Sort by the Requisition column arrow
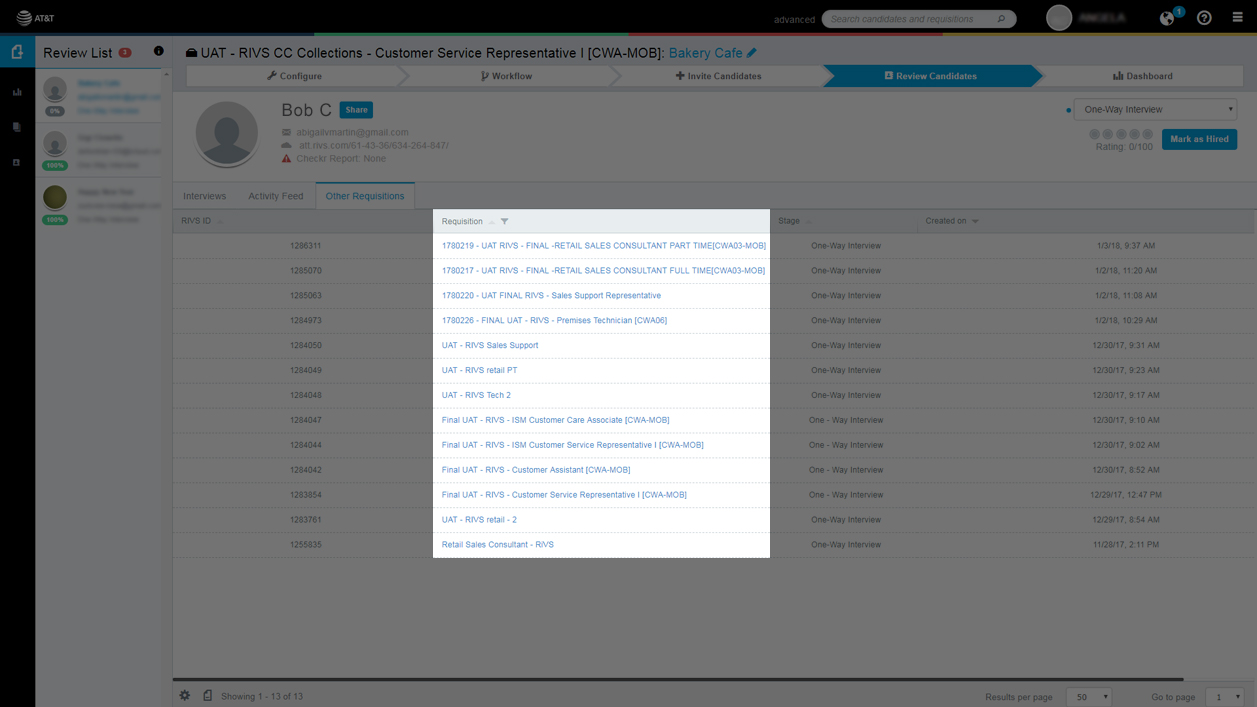 tap(492, 222)
